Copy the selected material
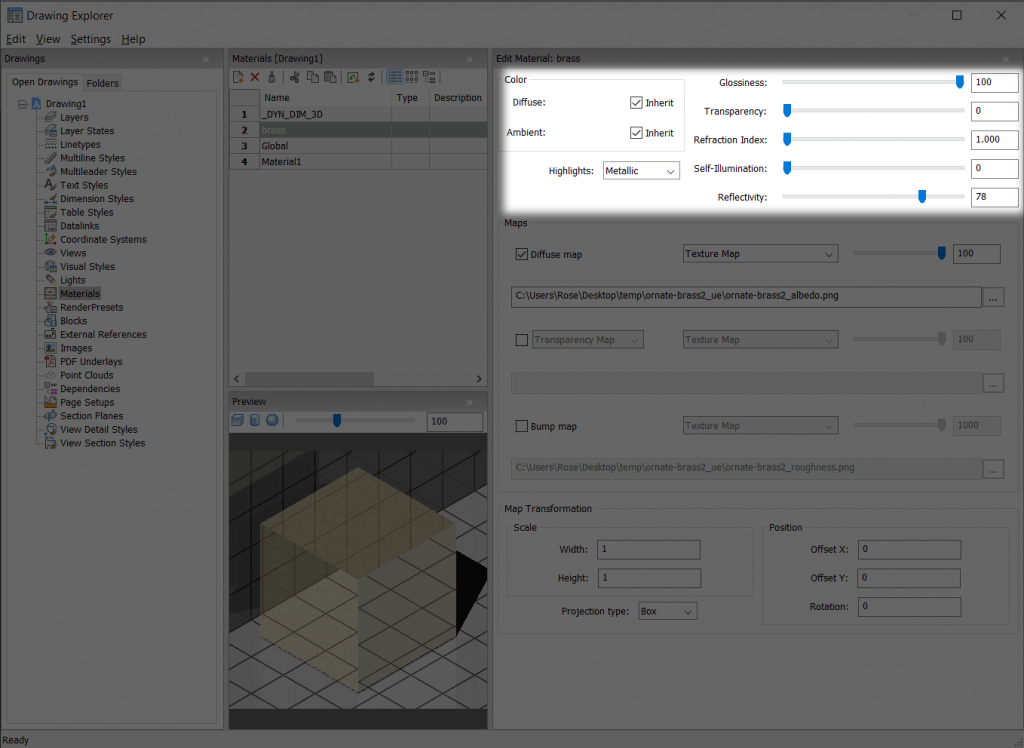This screenshot has width=1024, height=748. pyautogui.click(x=313, y=76)
